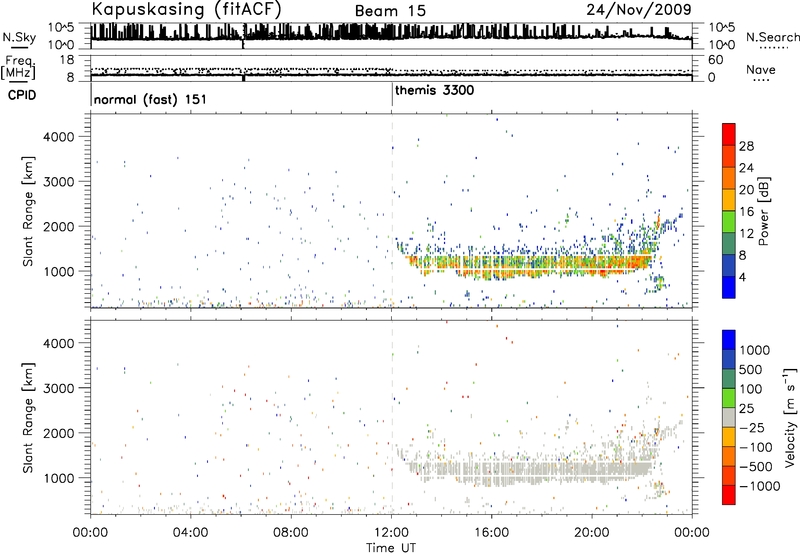This screenshot has width=800, height=554.
Task: Click the 'Freq. [MHz]' axis label
Action: tap(18, 68)
